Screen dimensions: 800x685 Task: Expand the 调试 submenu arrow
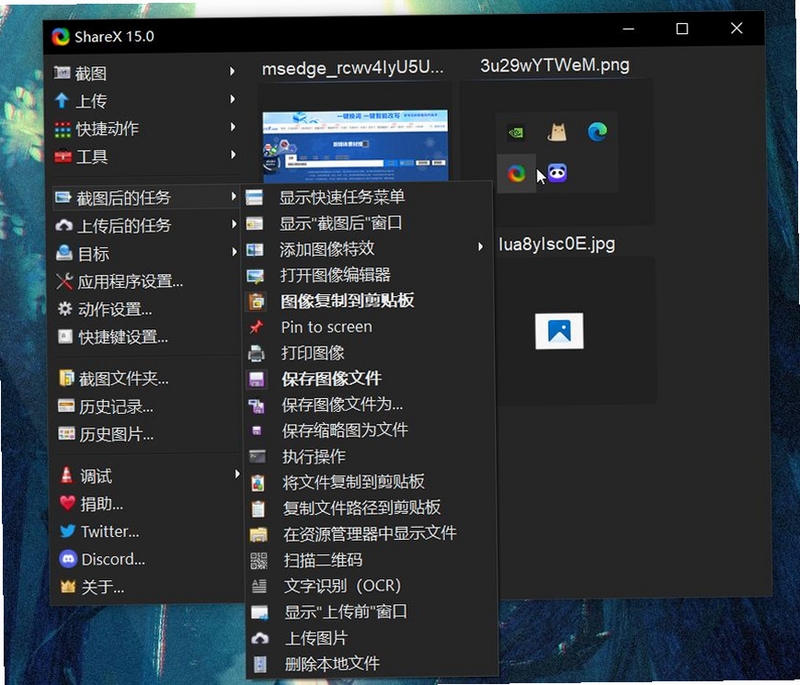237,474
